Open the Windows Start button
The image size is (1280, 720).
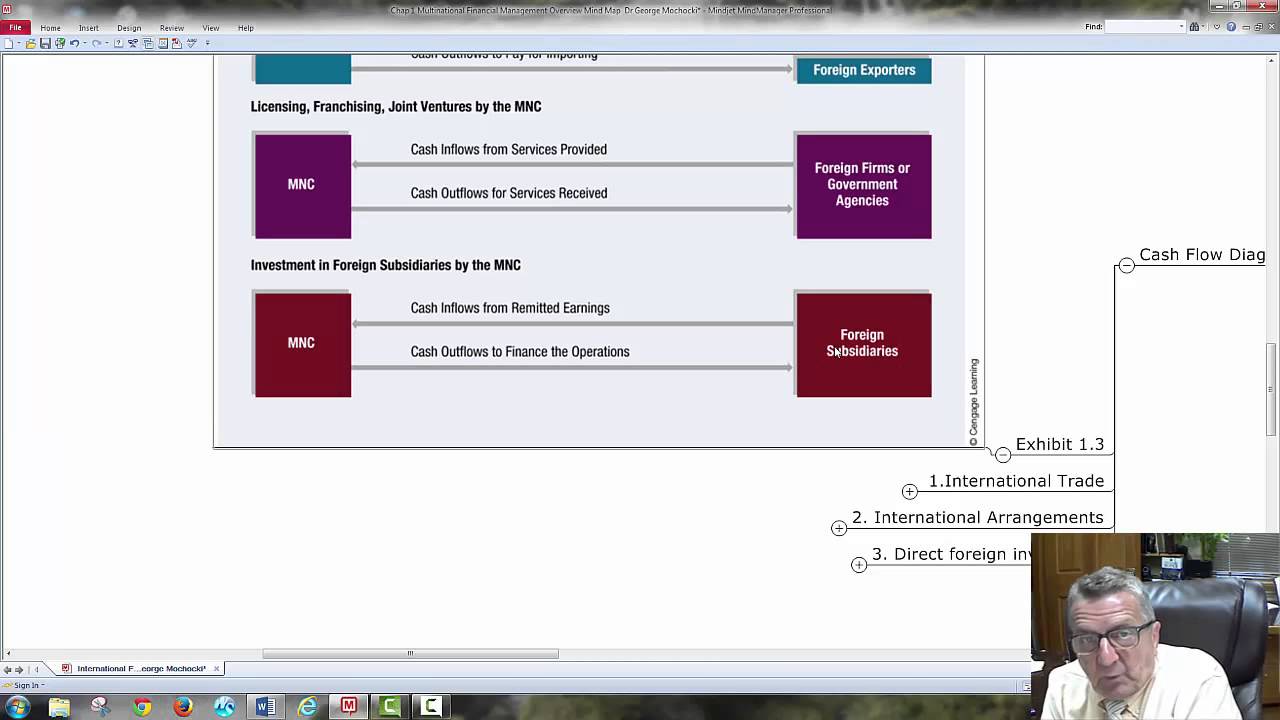point(17,707)
